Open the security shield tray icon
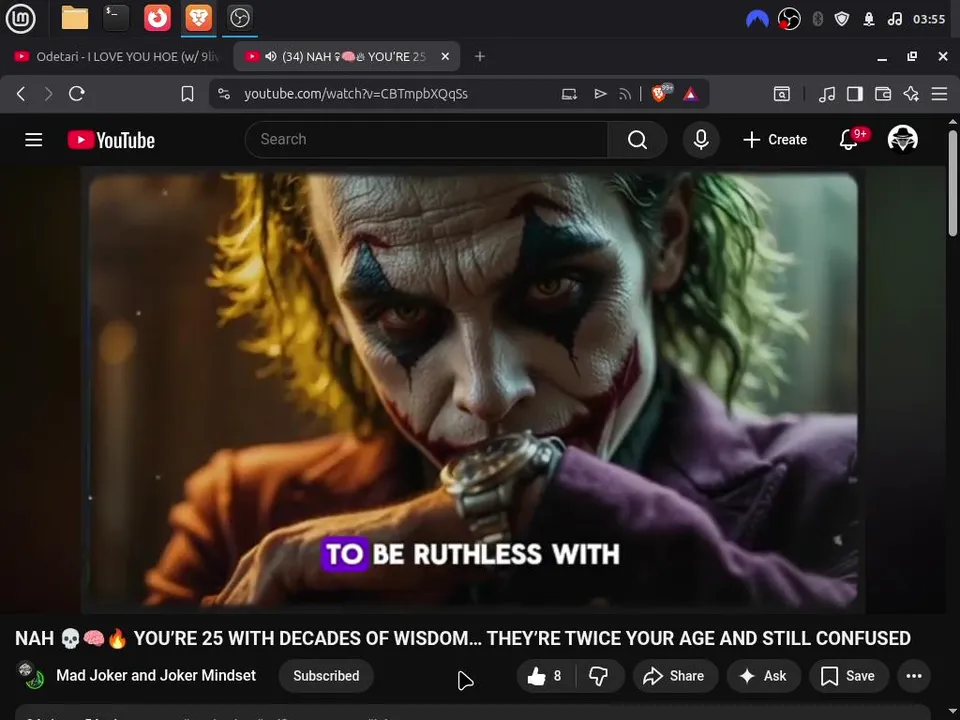Viewport: 960px width, 720px height. pyautogui.click(x=842, y=19)
